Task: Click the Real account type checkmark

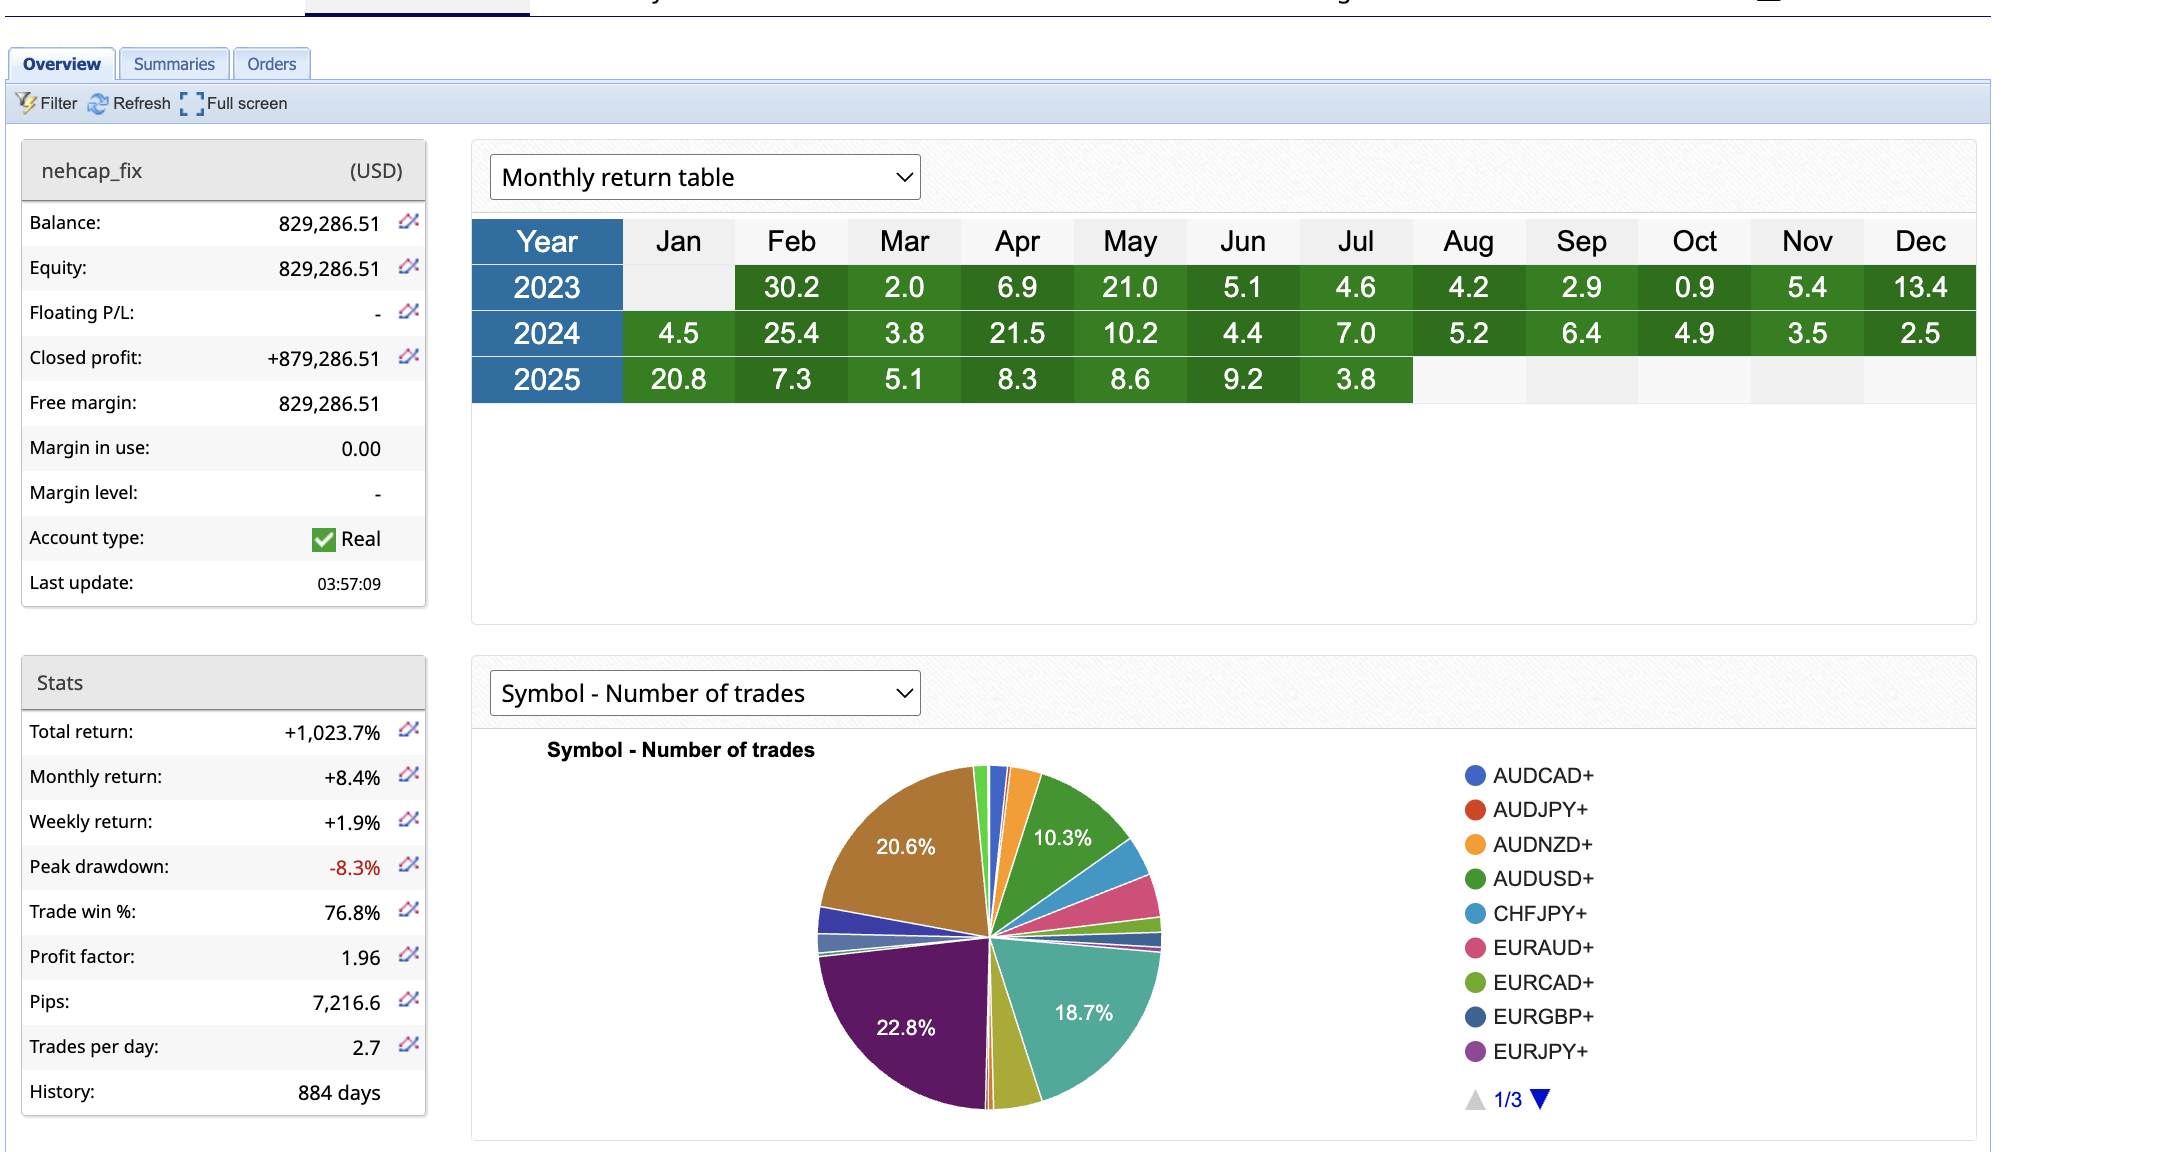Action: [323, 539]
